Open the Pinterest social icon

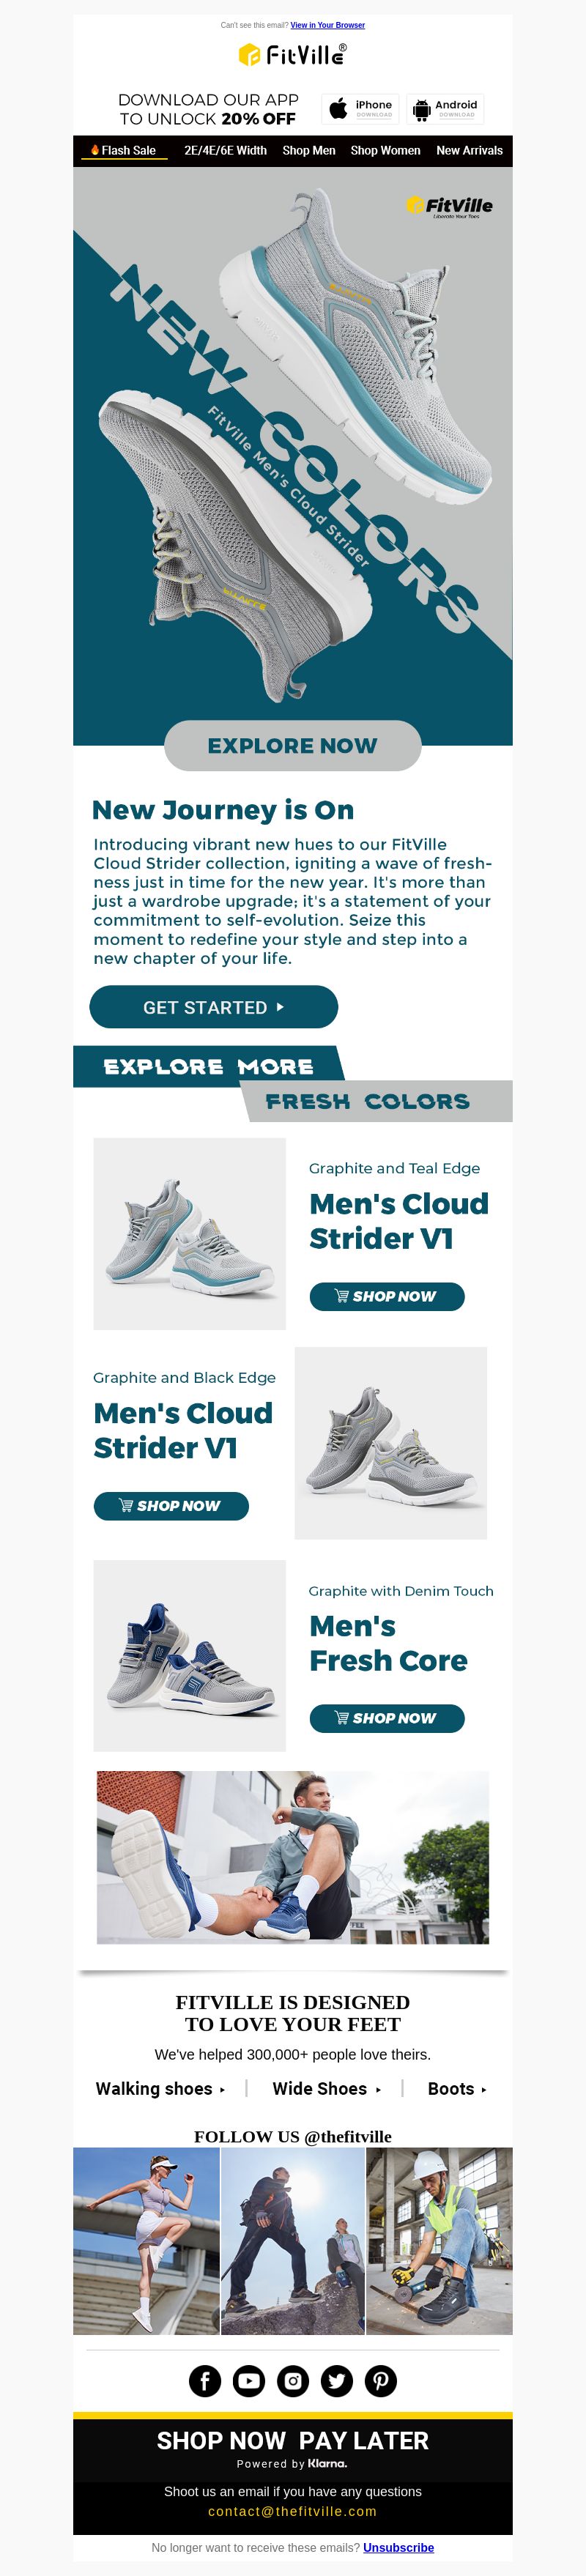point(381,2381)
